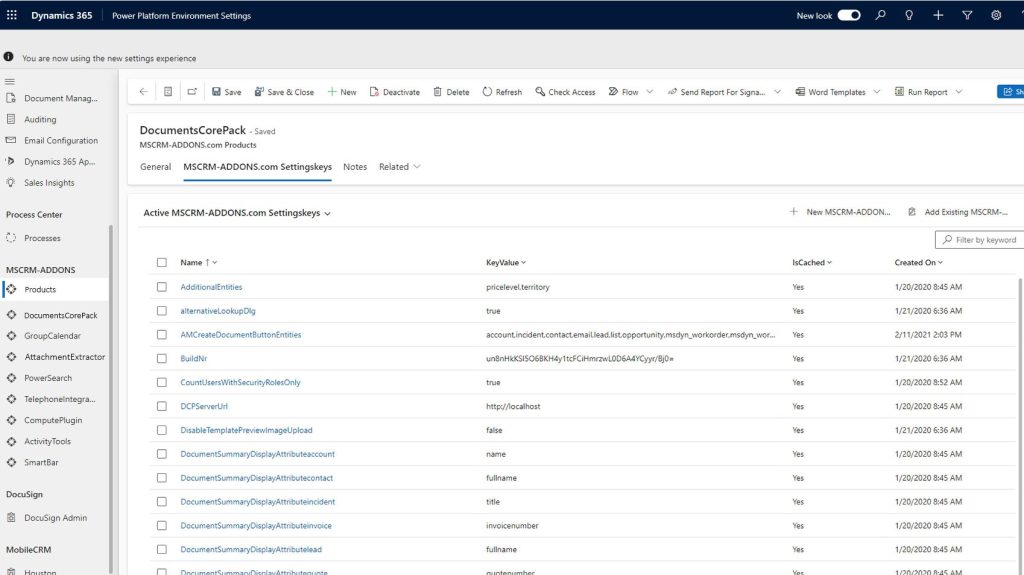The image size is (1024, 575).
Task: Expand Send Report For Signature chevron
Action: (x=777, y=91)
